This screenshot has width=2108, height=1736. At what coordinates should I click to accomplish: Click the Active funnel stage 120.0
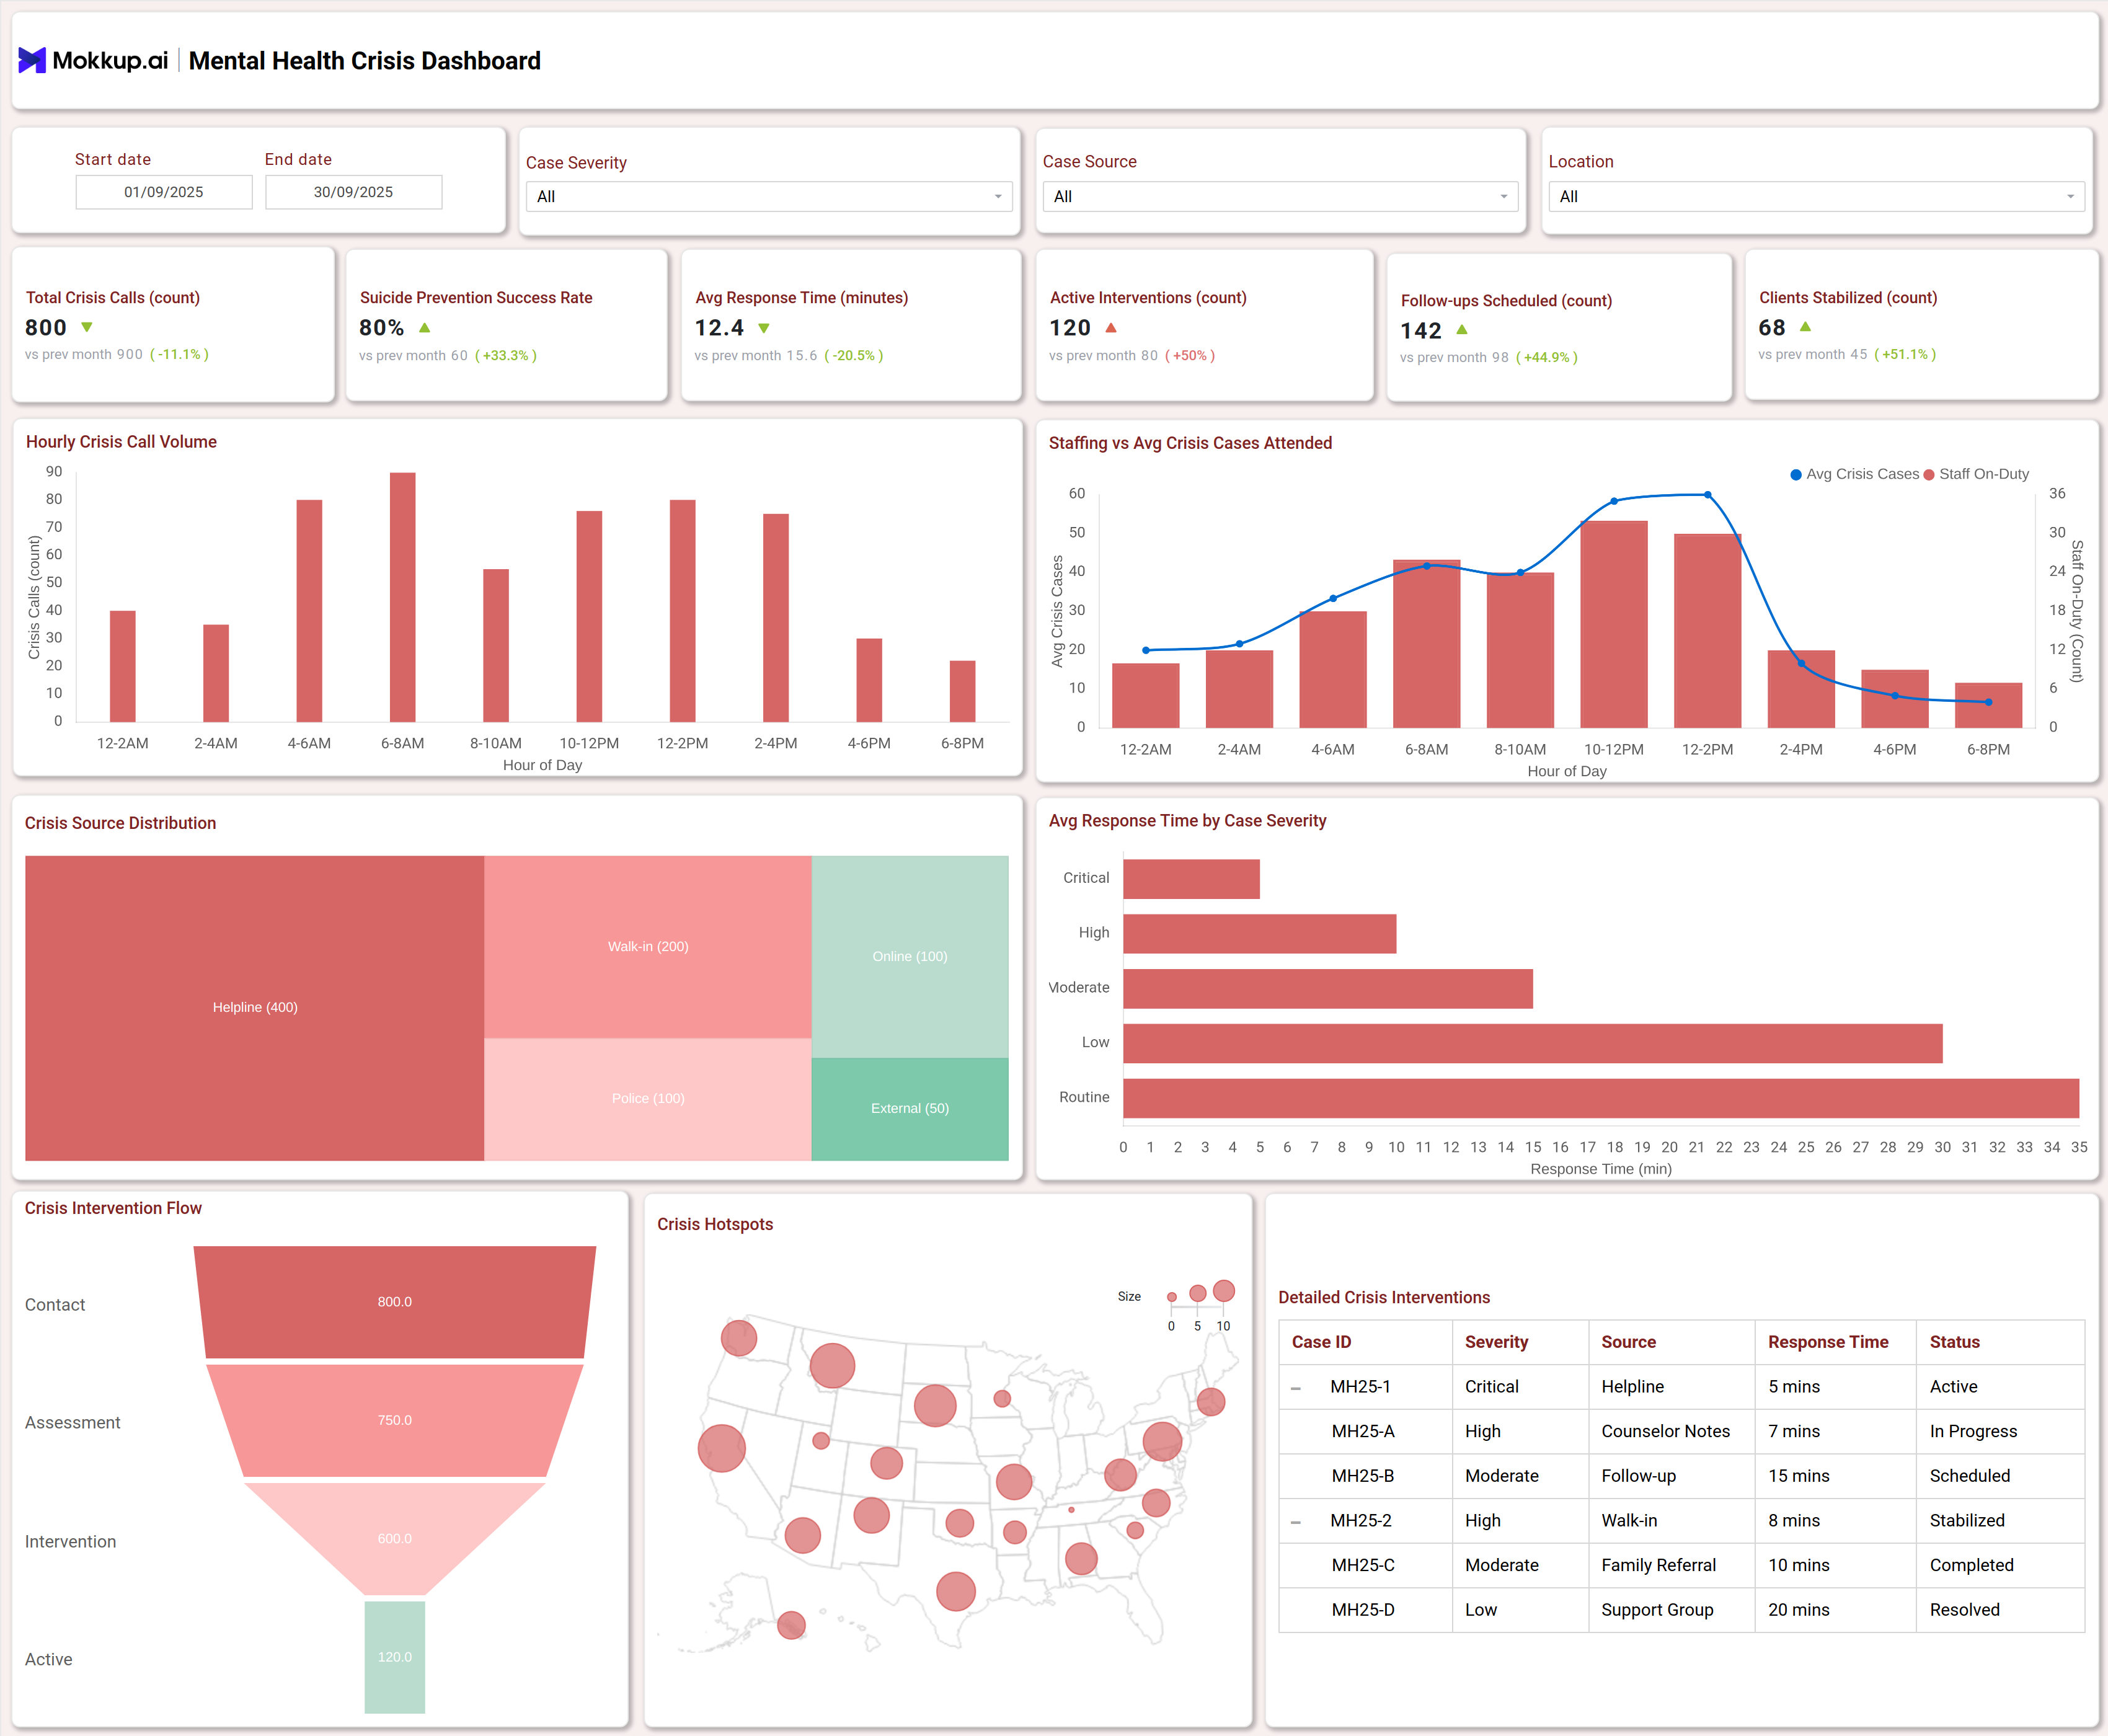click(x=395, y=1657)
